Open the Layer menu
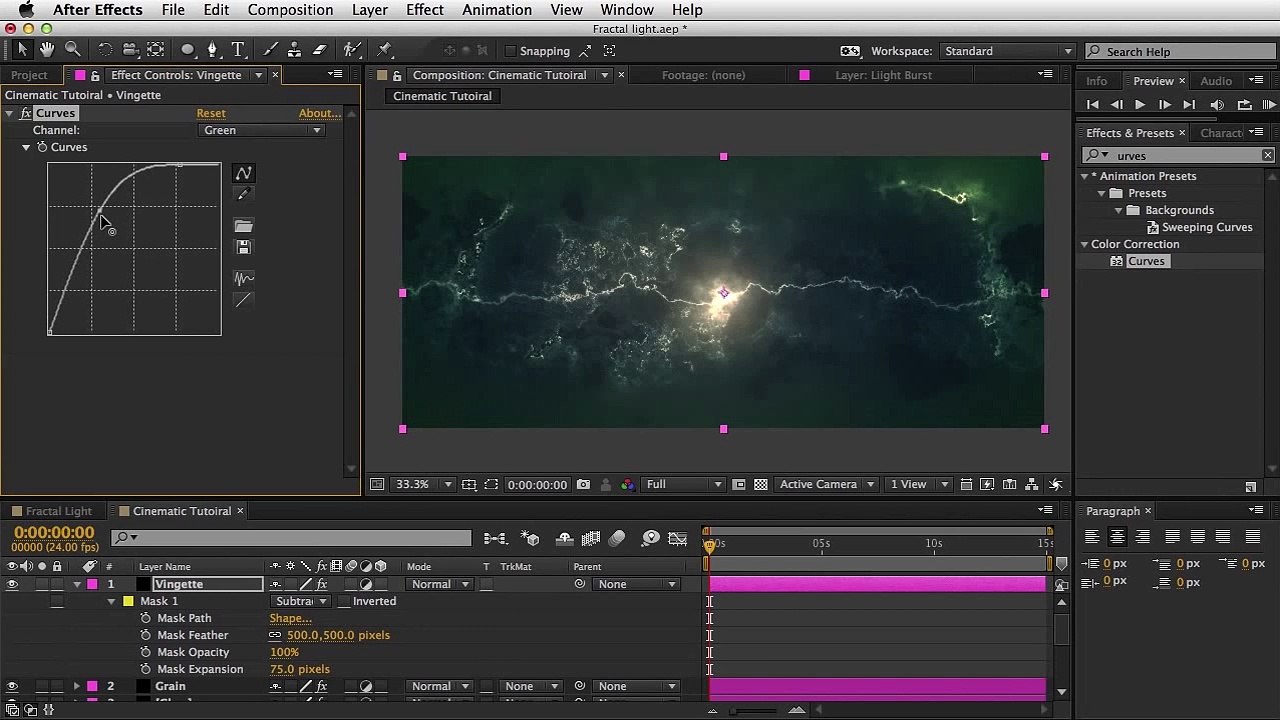This screenshot has width=1280, height=720. point(369,10)
